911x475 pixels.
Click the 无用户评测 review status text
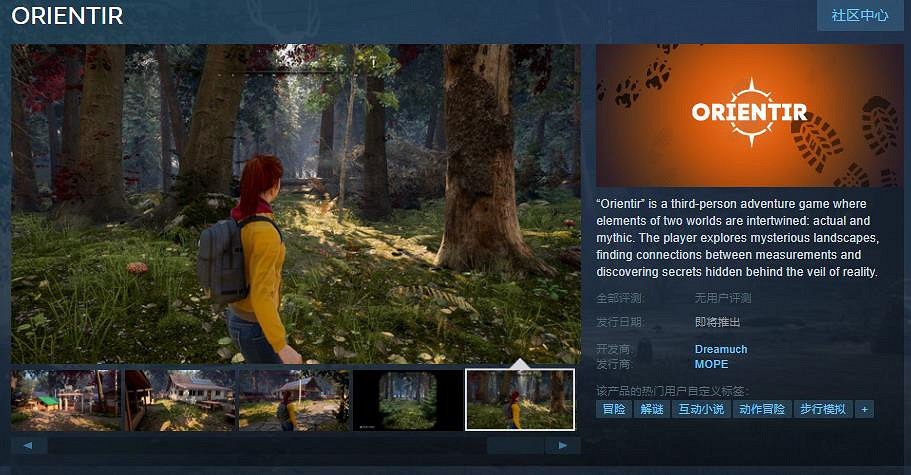(722, 298)
